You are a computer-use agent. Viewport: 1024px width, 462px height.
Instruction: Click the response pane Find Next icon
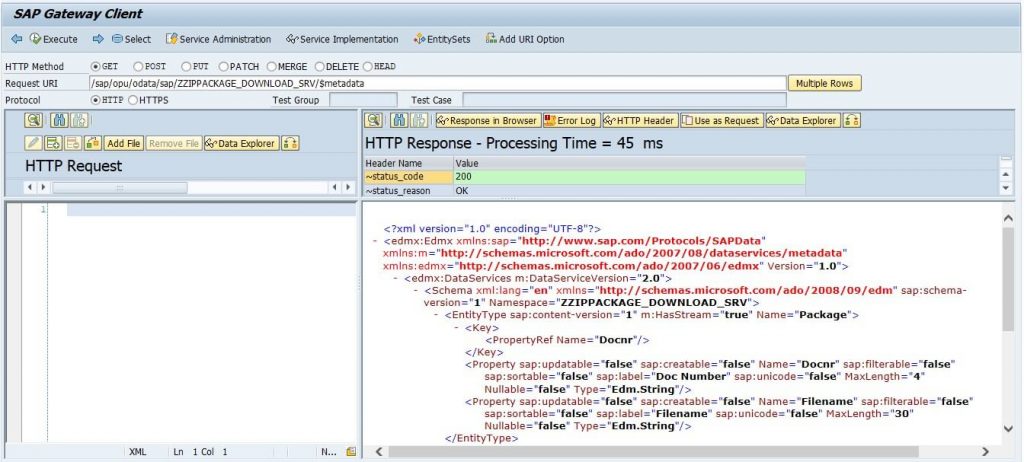pyautogui.click(x=419, y=120)
